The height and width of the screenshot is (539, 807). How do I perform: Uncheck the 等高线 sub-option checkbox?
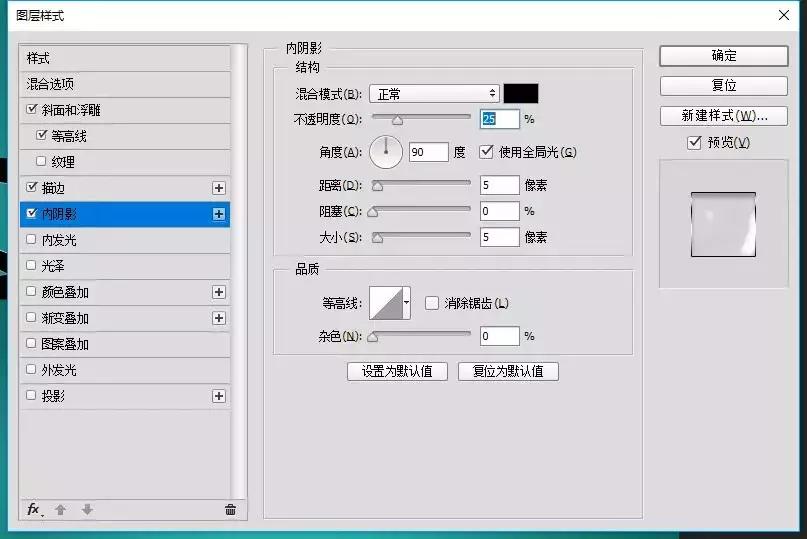42,135
